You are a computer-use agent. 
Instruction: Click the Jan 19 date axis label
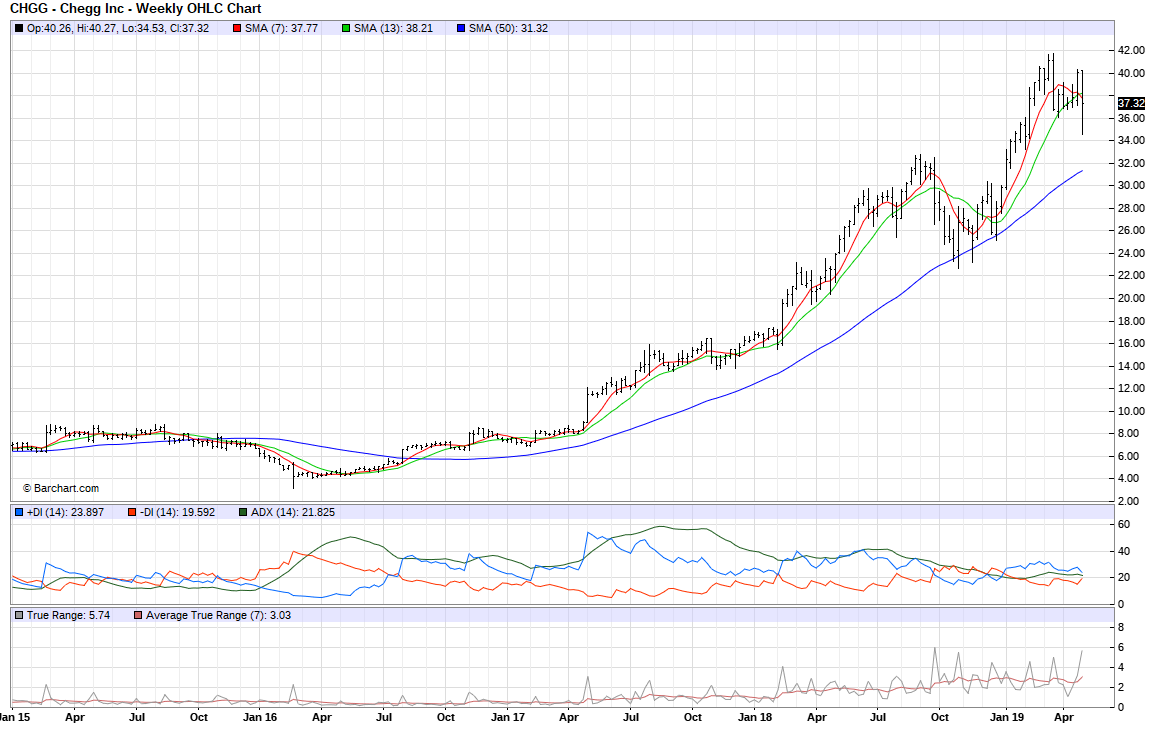coord(1007,717)
